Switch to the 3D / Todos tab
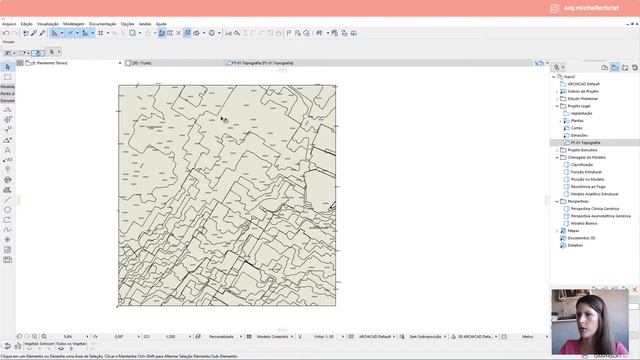Viewport: 640px width, 360px height. [141, 63]
